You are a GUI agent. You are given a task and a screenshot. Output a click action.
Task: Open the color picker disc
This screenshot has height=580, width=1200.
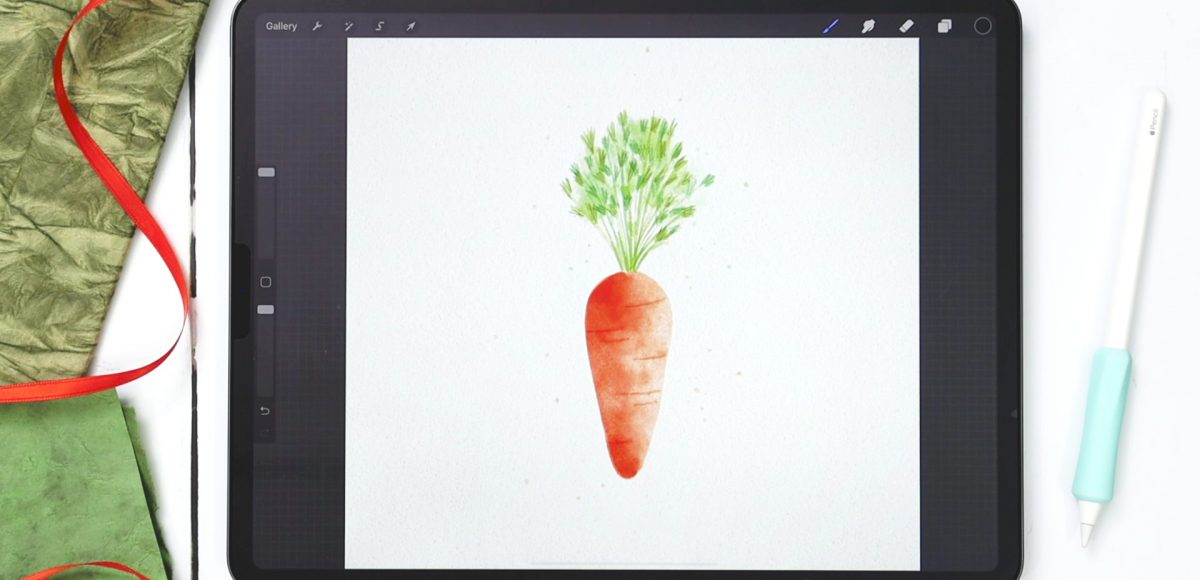984,26
